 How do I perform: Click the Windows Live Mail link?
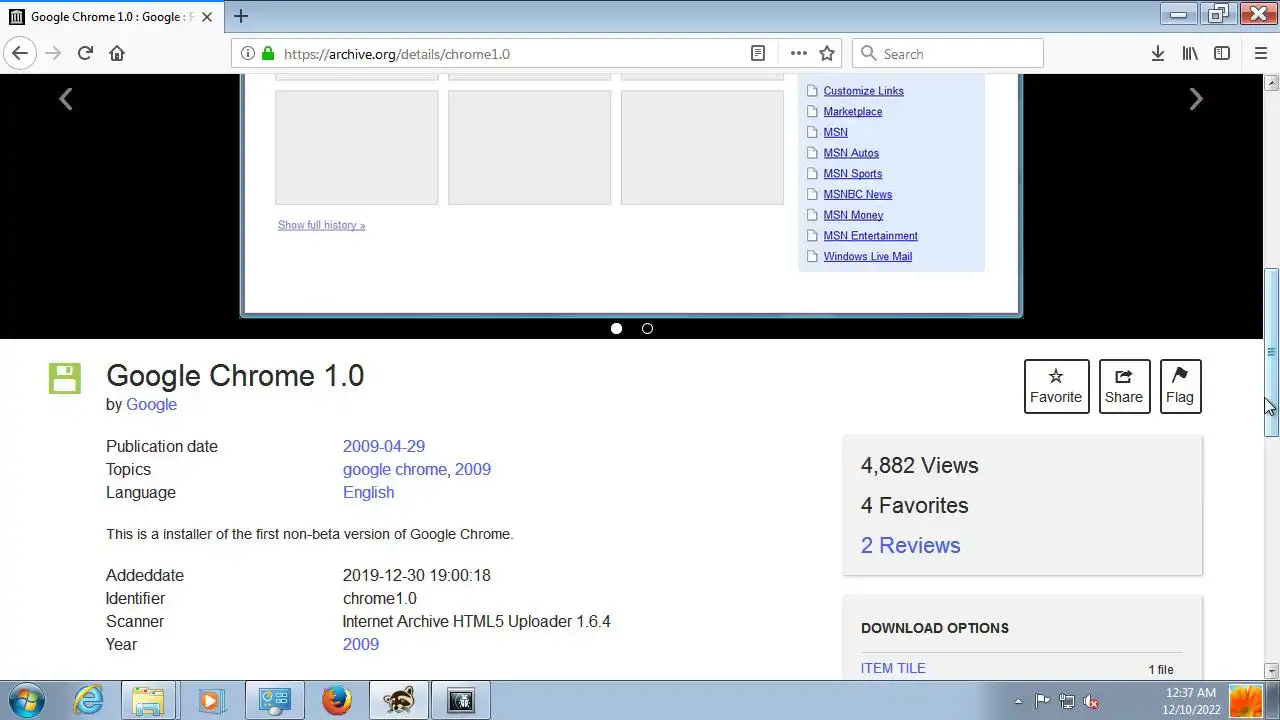(867, 257)
